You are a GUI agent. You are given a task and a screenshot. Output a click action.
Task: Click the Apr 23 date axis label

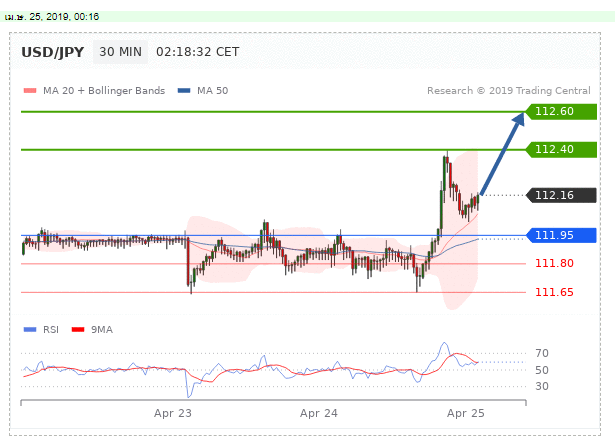click(x=173, y=413)
